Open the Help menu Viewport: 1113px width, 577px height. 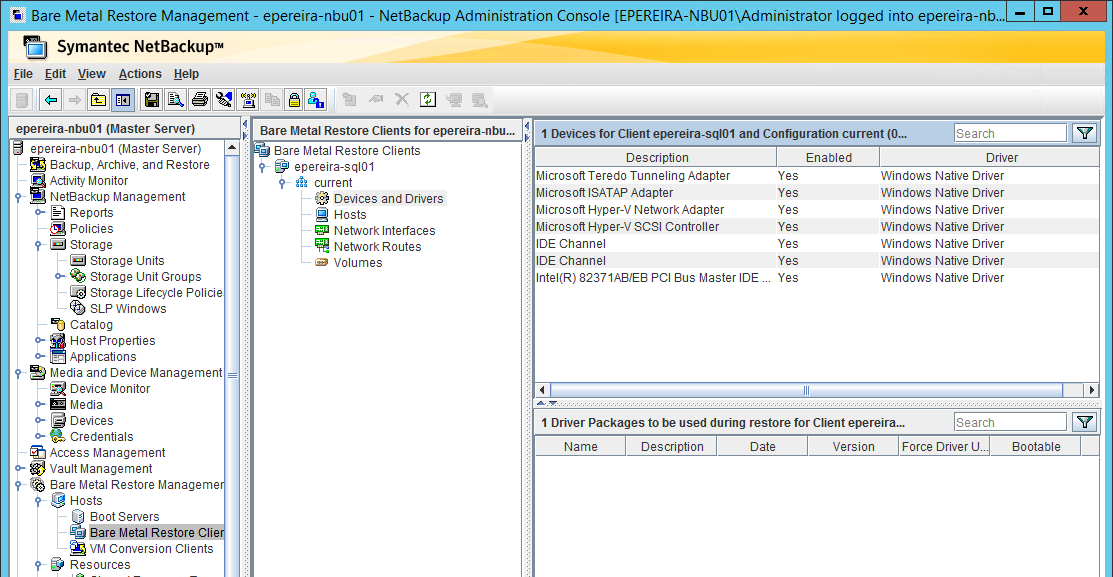click(186, 74)
